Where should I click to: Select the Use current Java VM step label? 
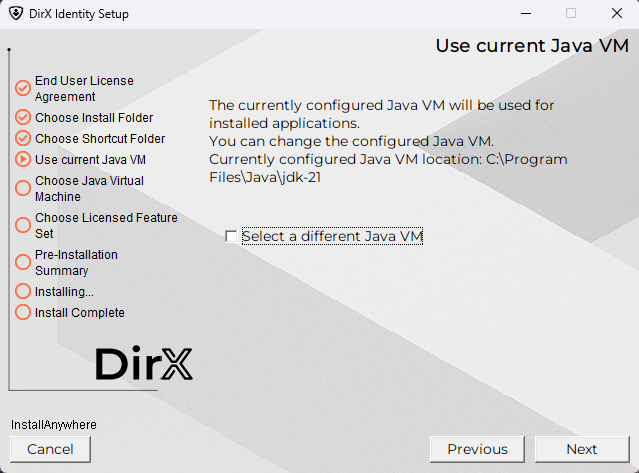click(90, 160)
